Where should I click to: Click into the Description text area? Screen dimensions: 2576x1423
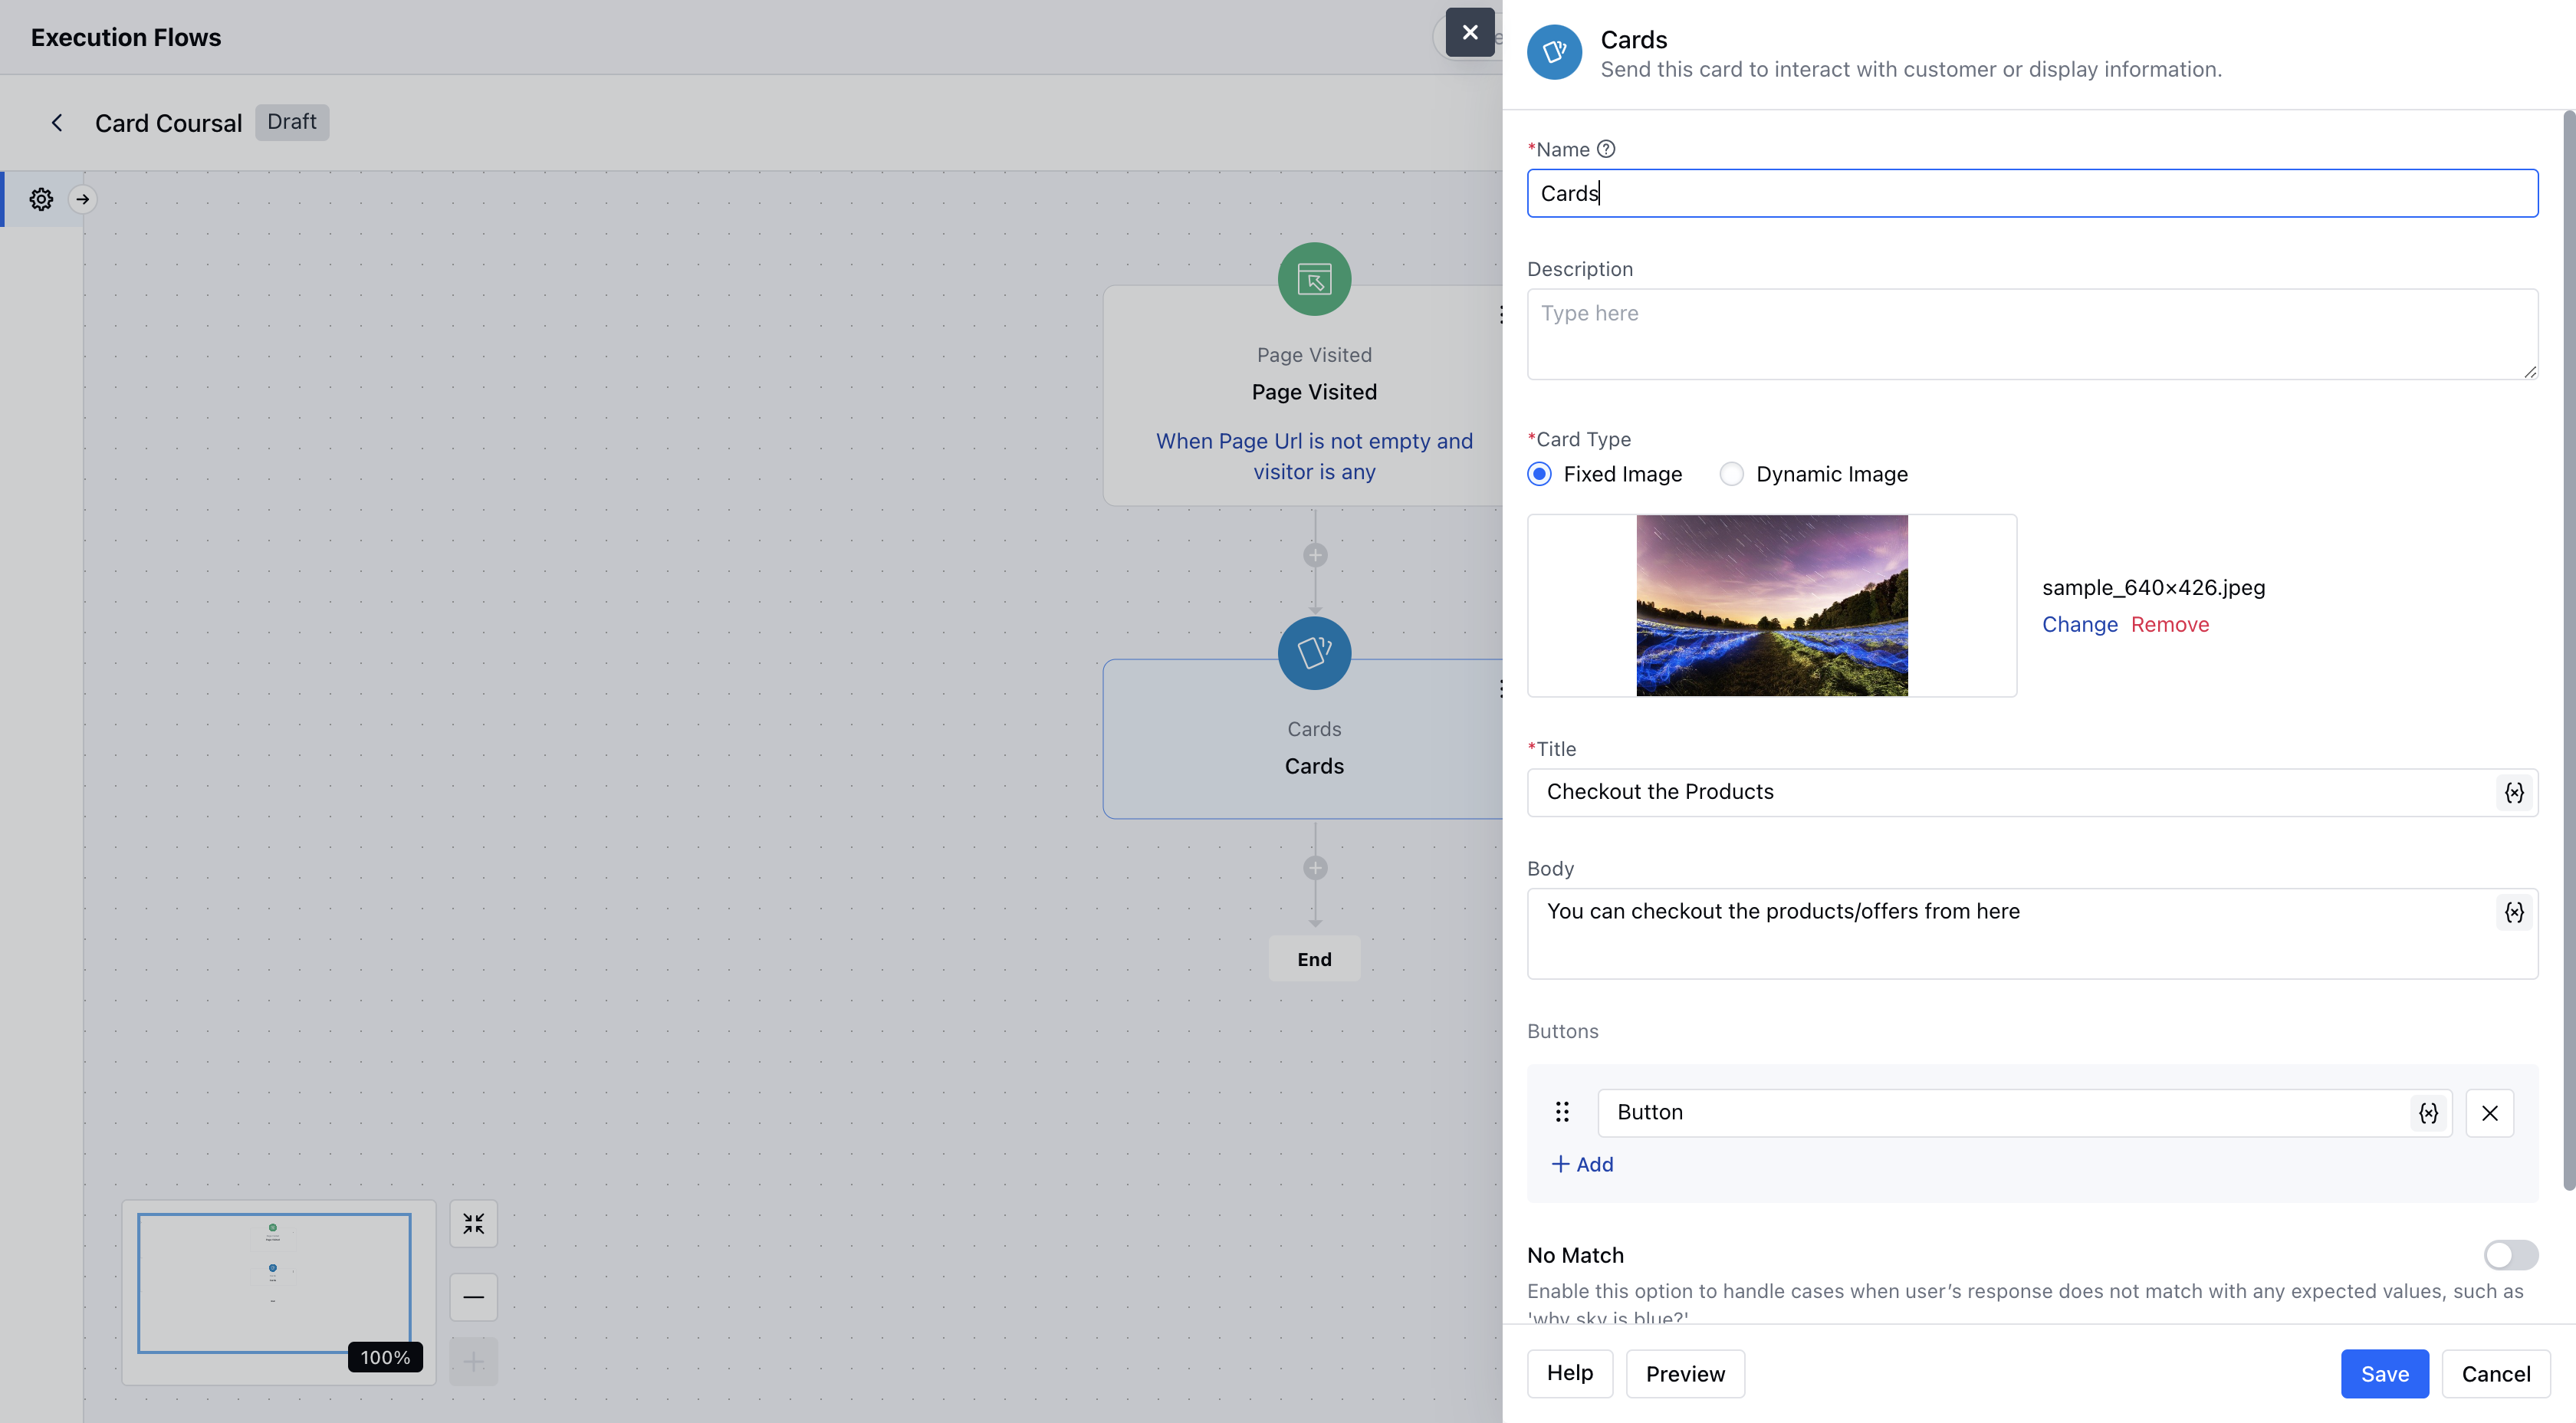pos(2031,334)
